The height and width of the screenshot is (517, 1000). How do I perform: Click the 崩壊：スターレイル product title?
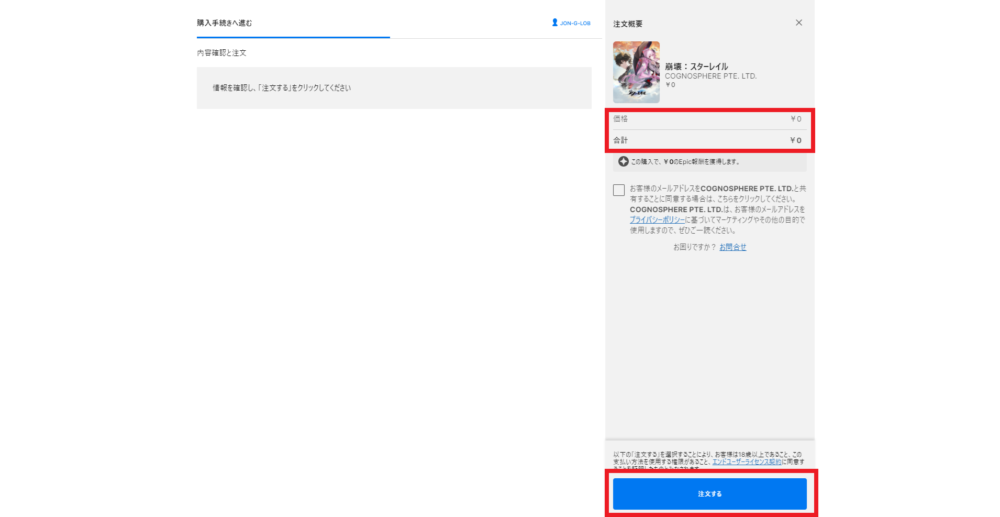pyautogui.click(x=696, y=66)
